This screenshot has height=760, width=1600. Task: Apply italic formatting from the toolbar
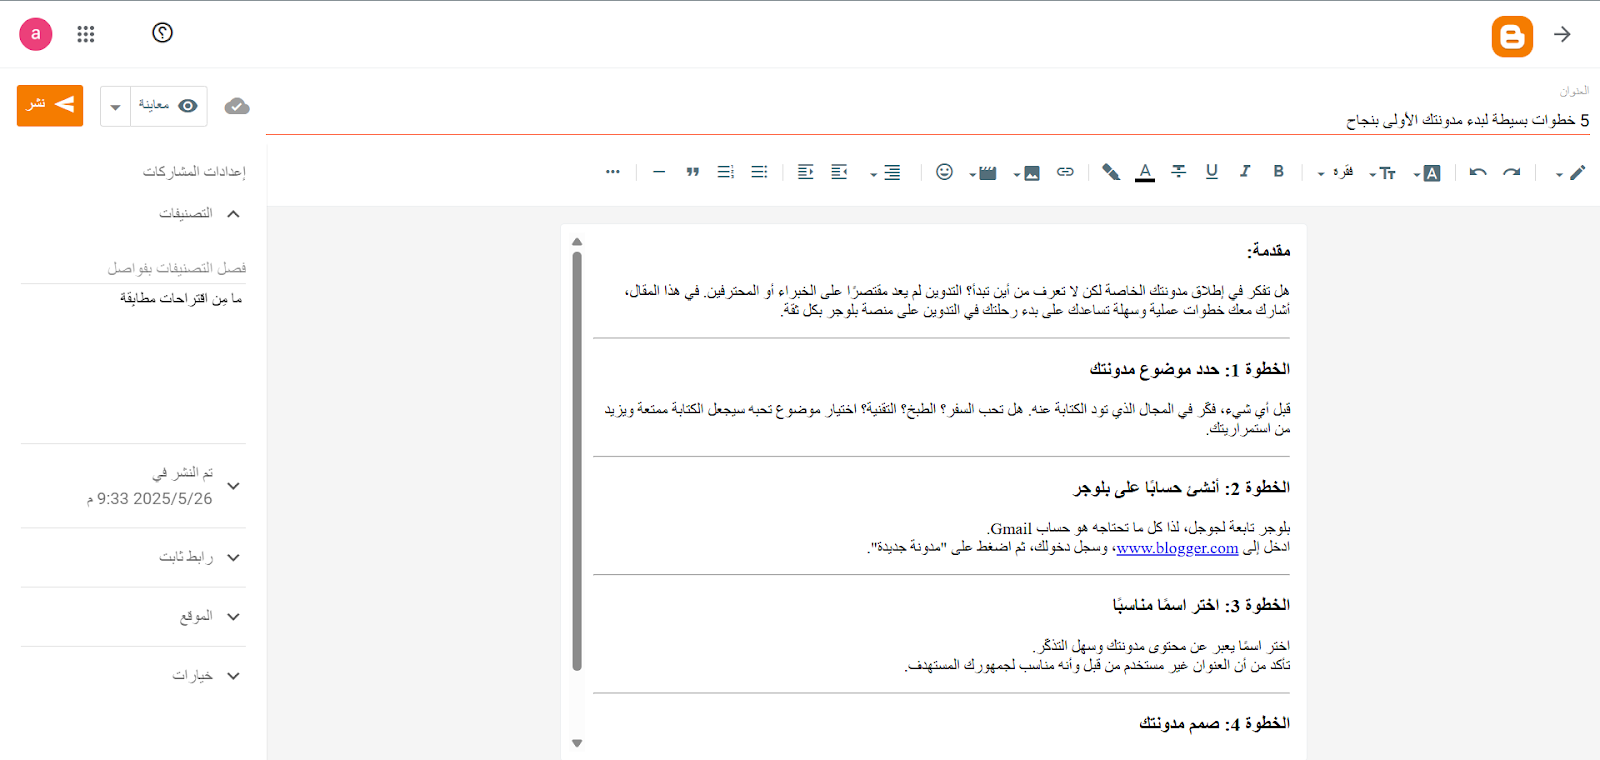pos(1245,172)
